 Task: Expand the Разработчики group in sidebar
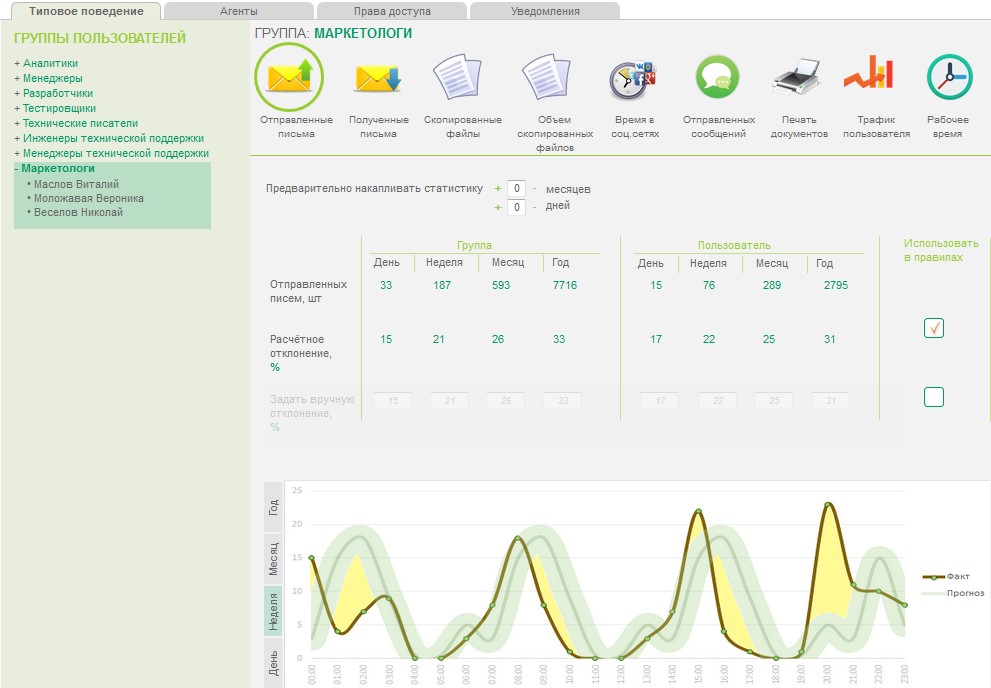click(x=58, y=93)
